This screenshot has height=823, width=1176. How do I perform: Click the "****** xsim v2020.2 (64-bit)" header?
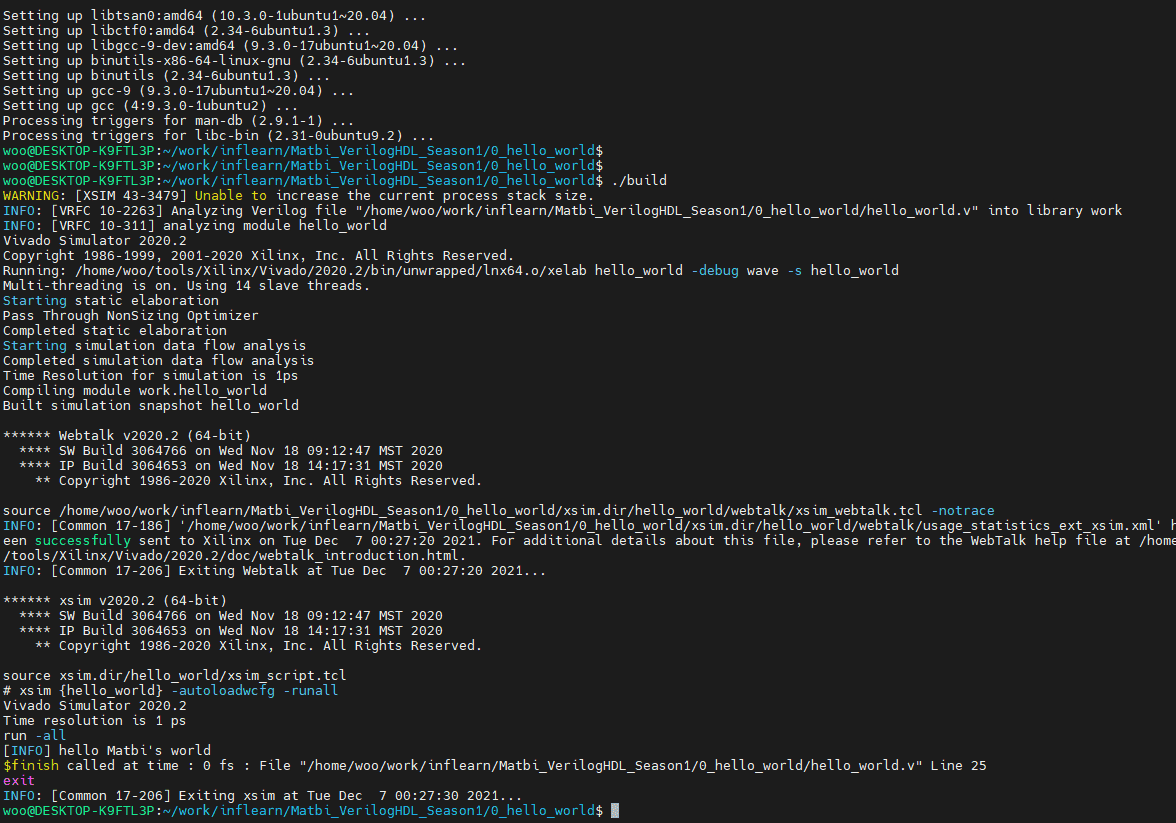point(115,600)
